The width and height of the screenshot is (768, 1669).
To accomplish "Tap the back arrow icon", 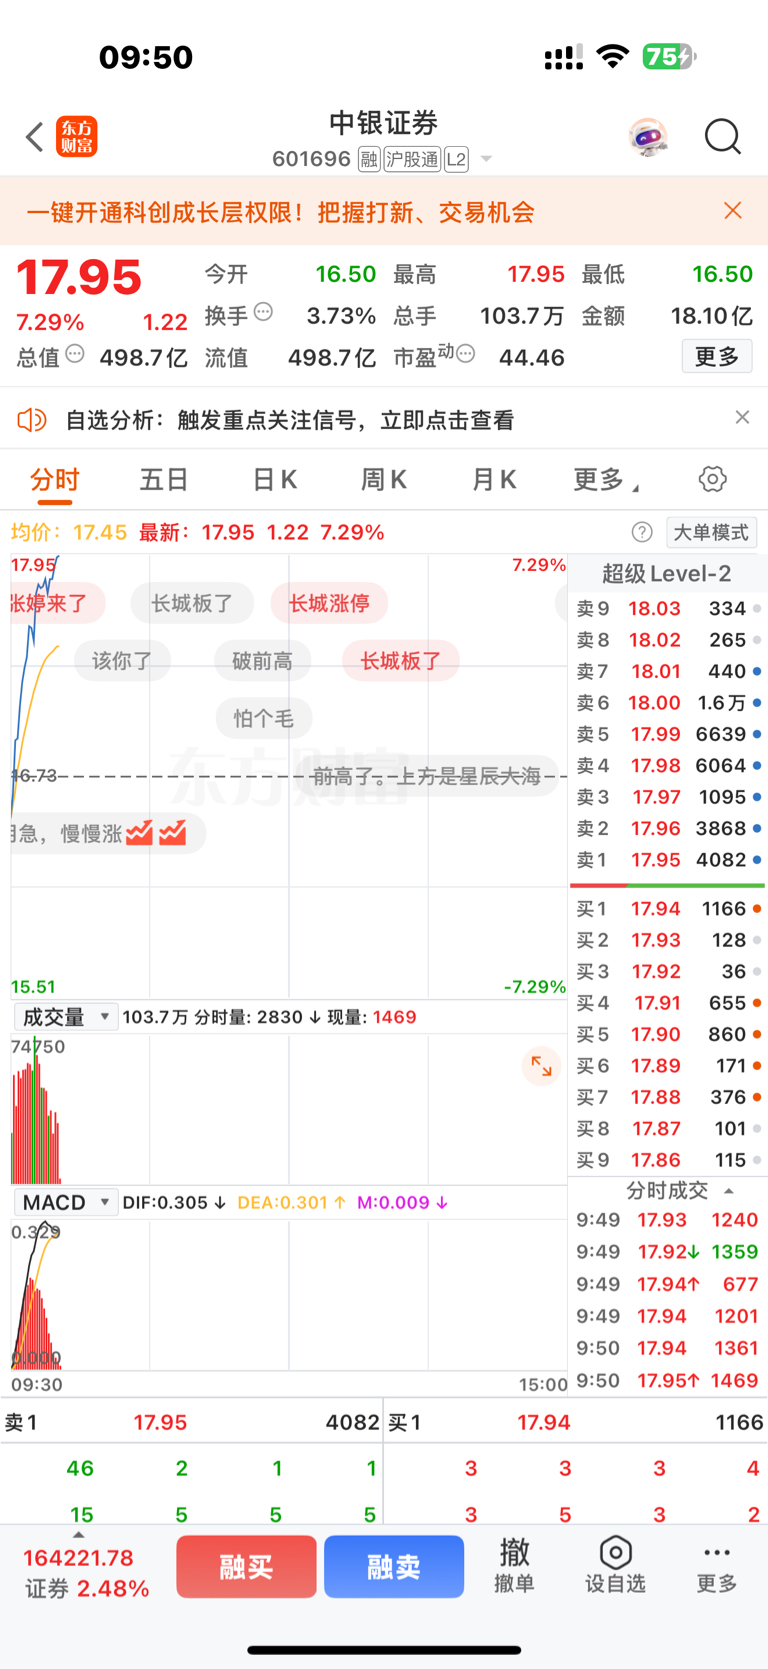I will (35, 137).
